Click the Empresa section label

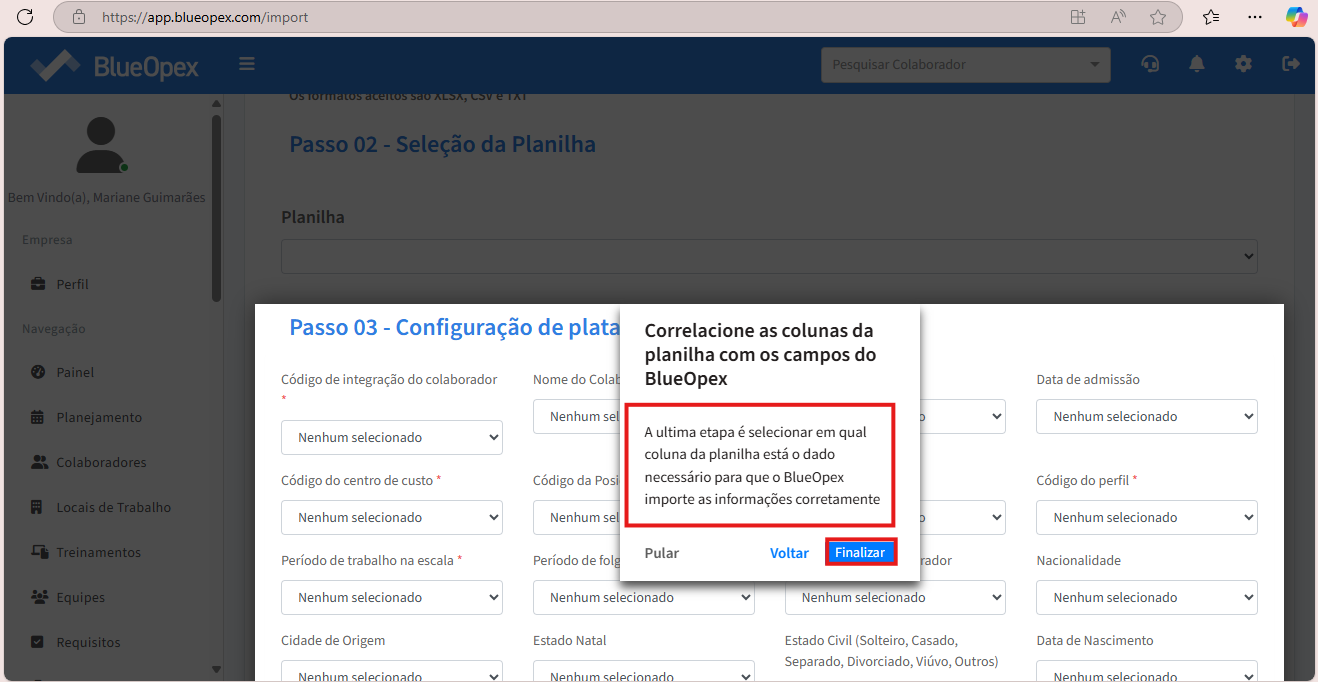coord(47,239)
